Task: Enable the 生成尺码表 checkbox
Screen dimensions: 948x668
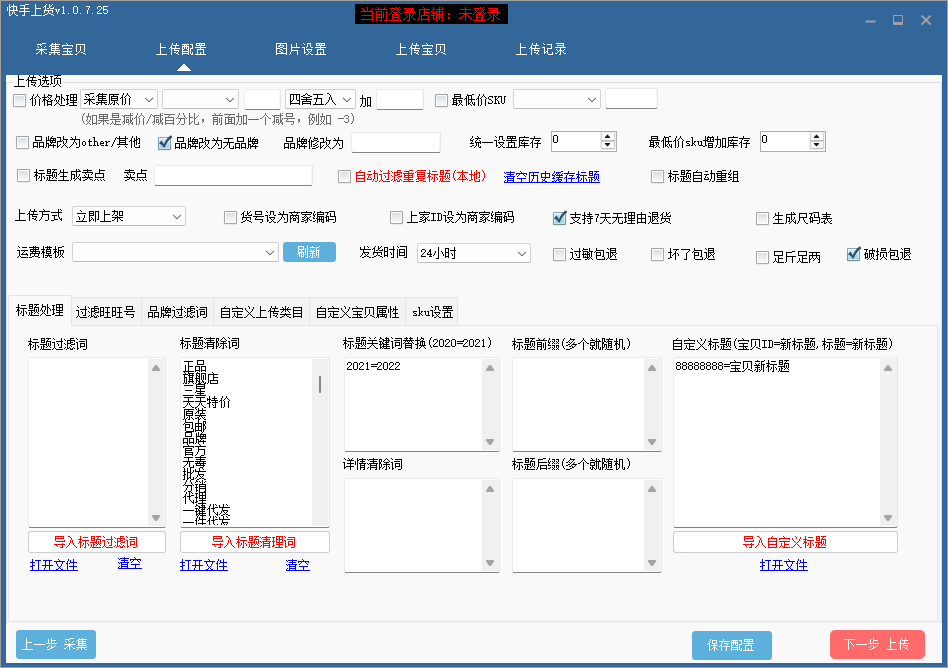Action: (761, 217)
